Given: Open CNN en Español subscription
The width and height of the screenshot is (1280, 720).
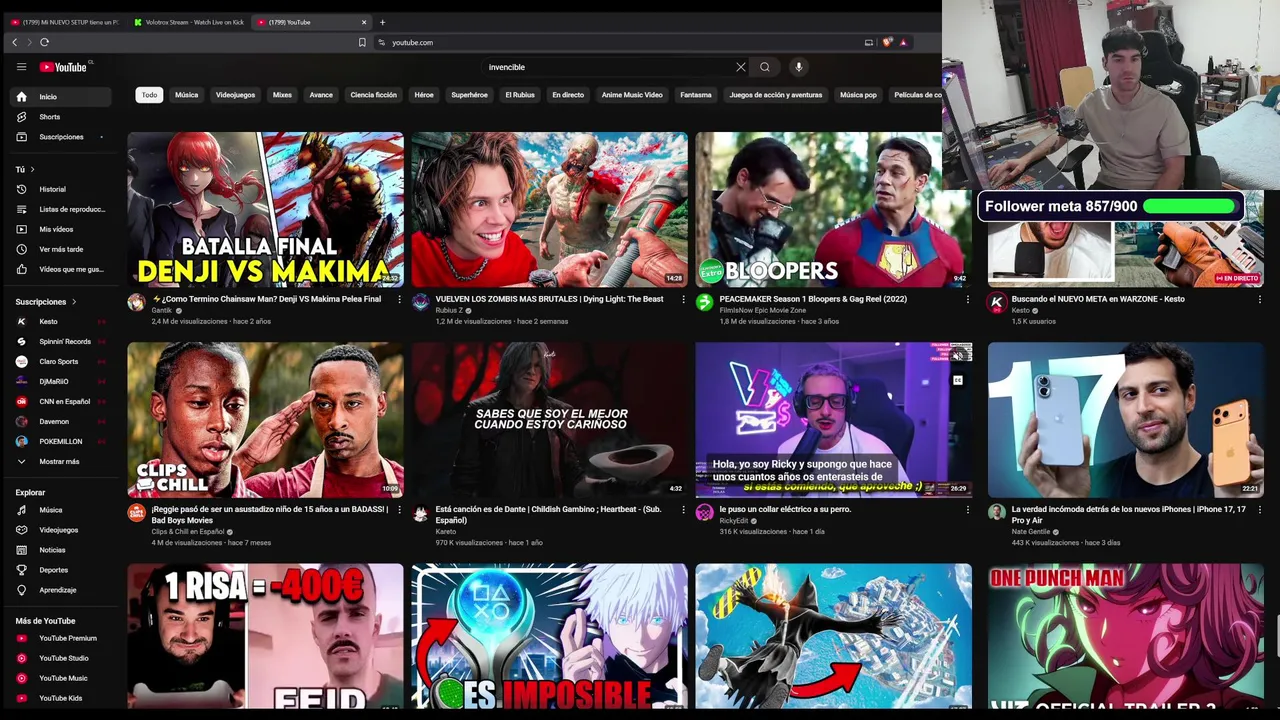Looking at the screenshot, I should 60,401.
